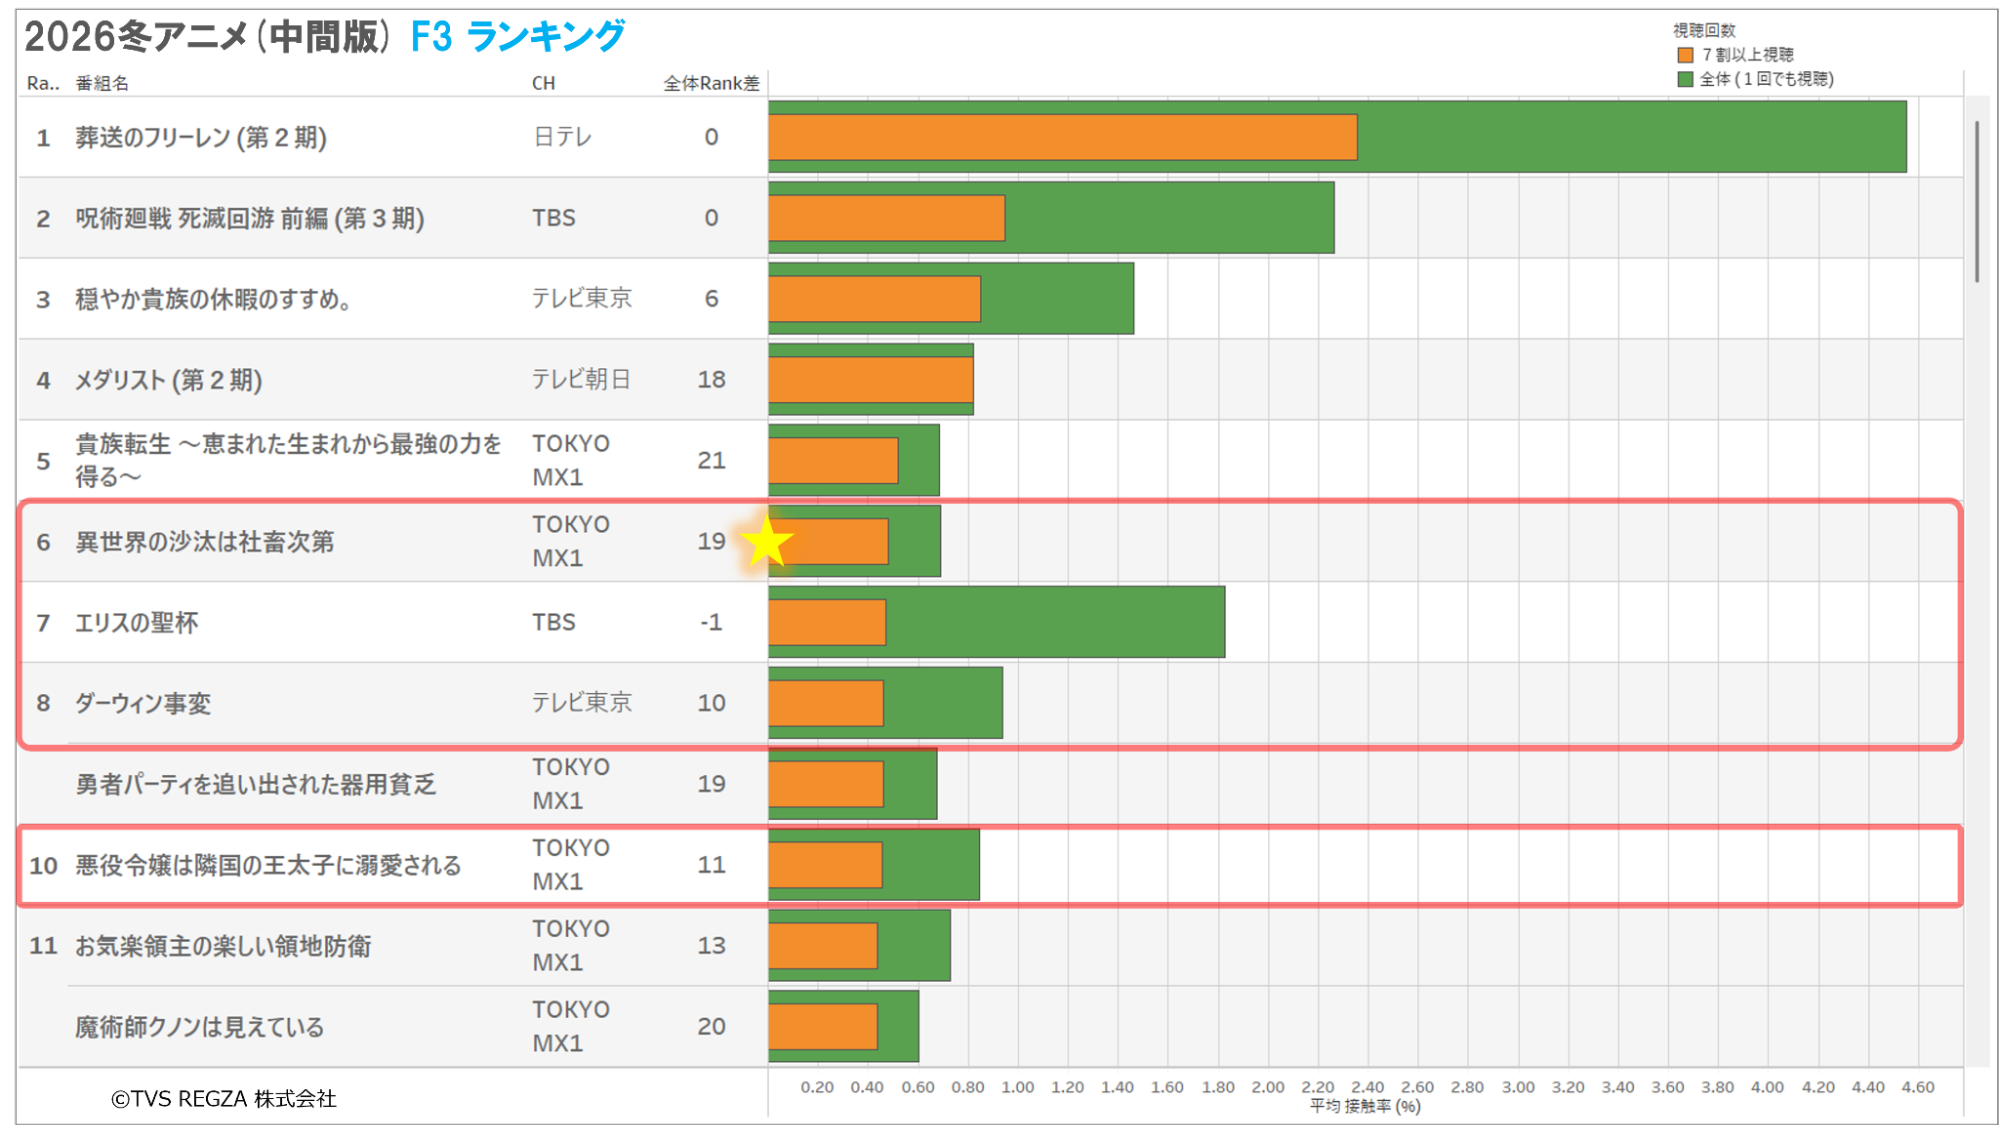
Task: Select 魔術師クノンは見えている program title
Action: tap(199, 1027)
